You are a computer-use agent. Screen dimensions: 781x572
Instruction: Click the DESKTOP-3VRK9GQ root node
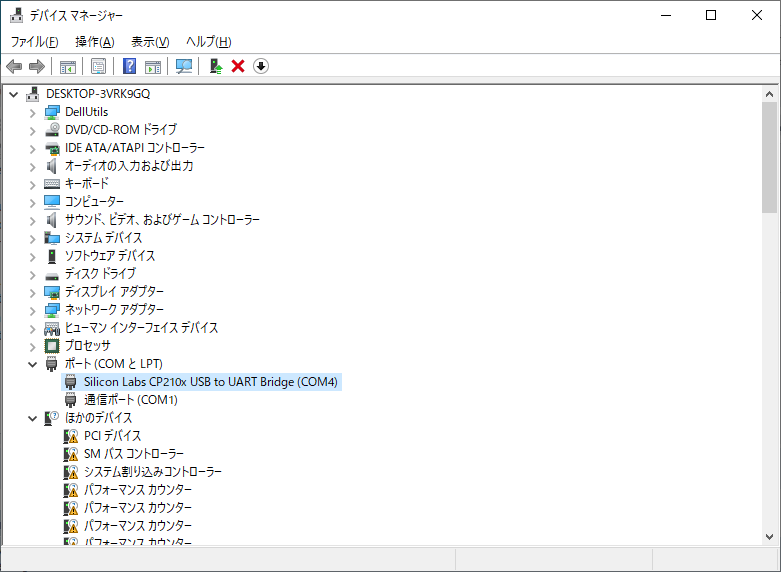(x=97, y=94)
